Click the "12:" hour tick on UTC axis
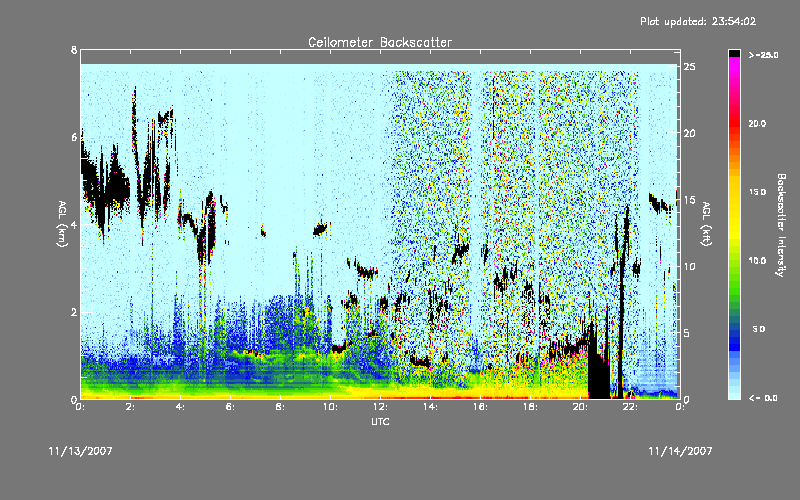This screenshot has height=500, width=800. pos(380,407)
